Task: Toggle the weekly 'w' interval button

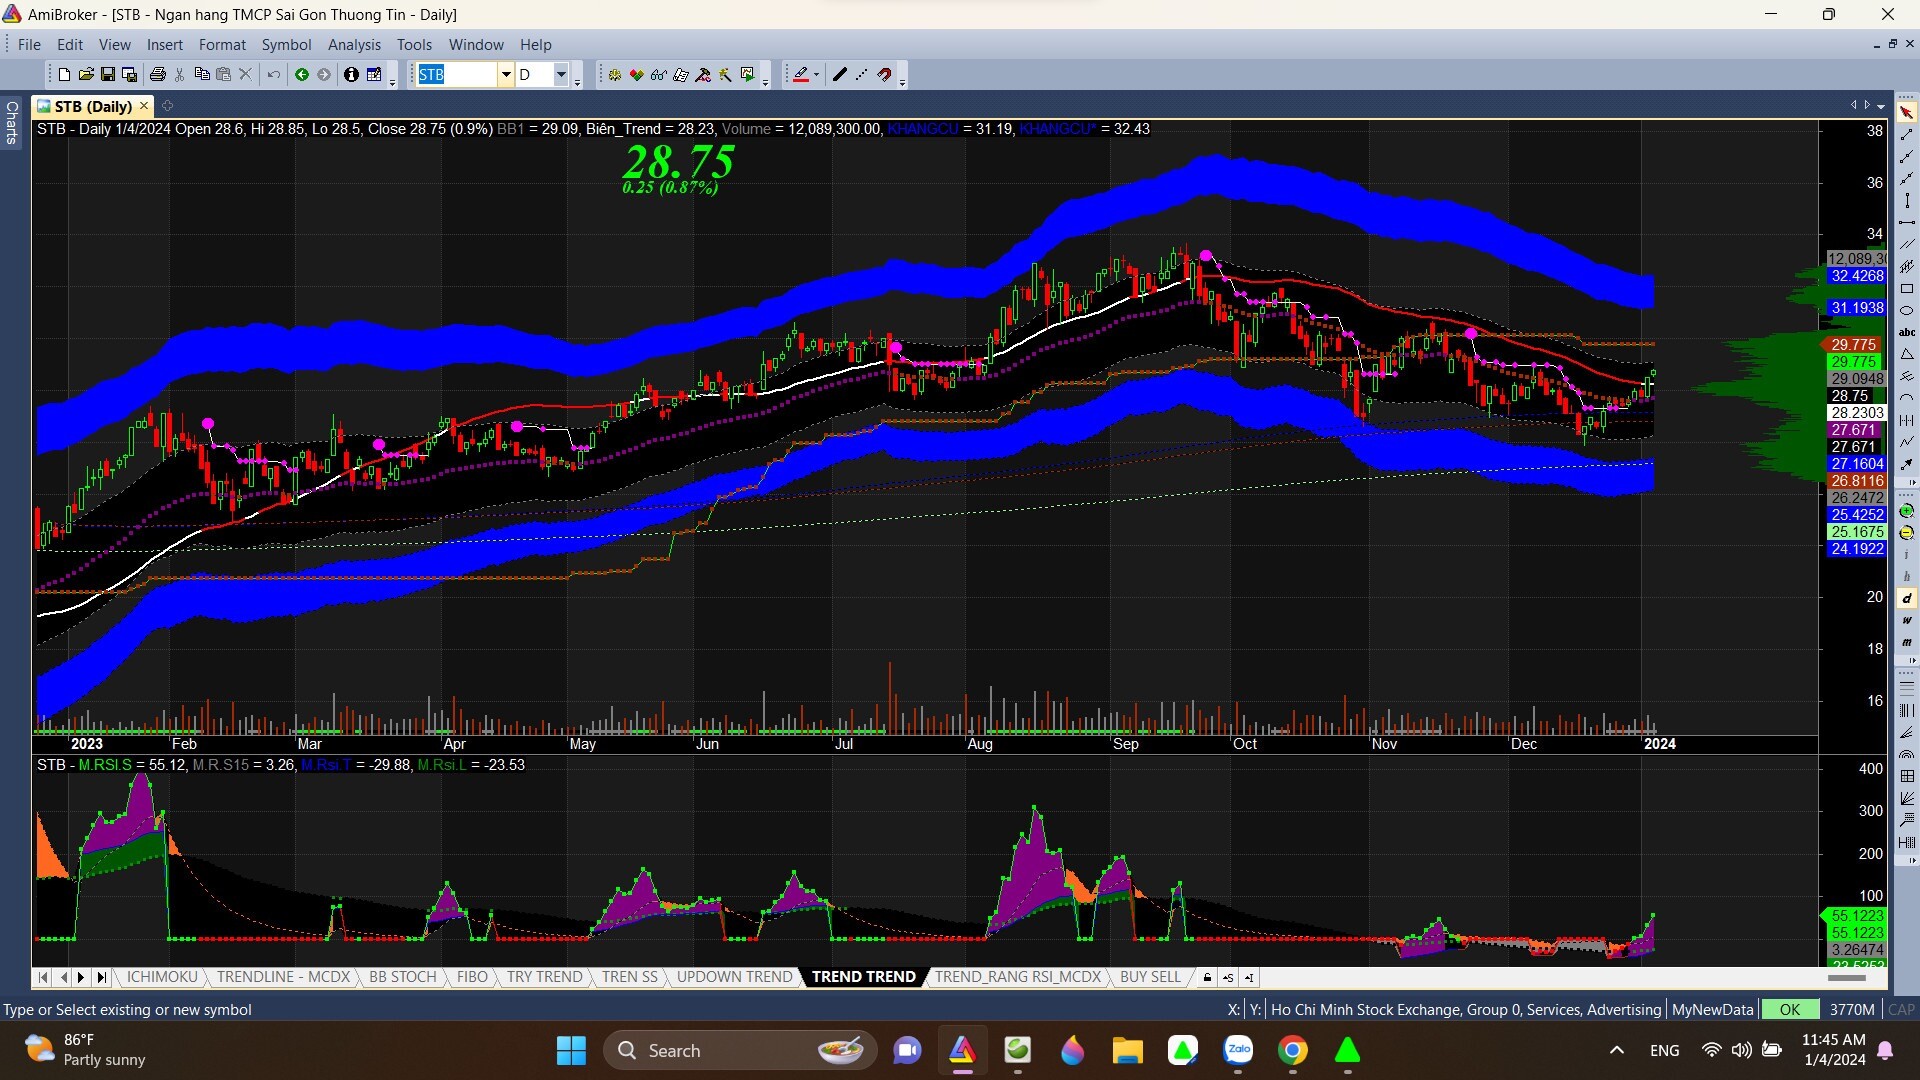Action: pyautogui.click(x=1907, y=620)
